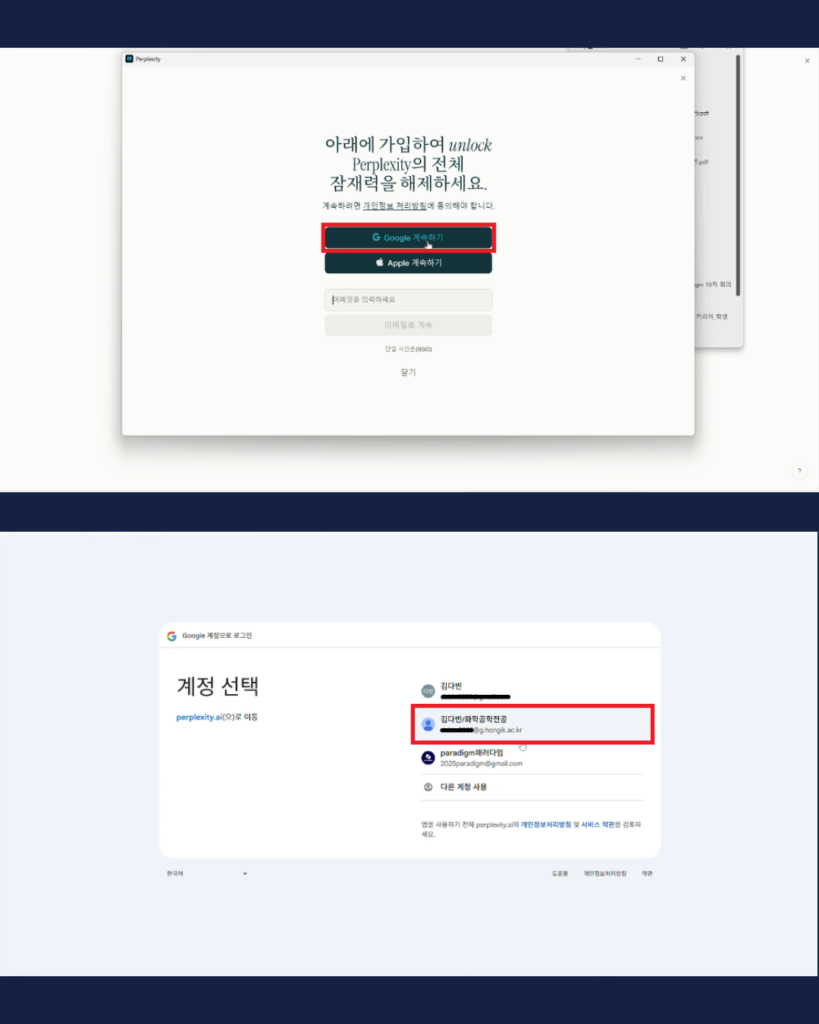Maximize the Perplexity window
Screen dimensions: 819x1024
[660, 59]
